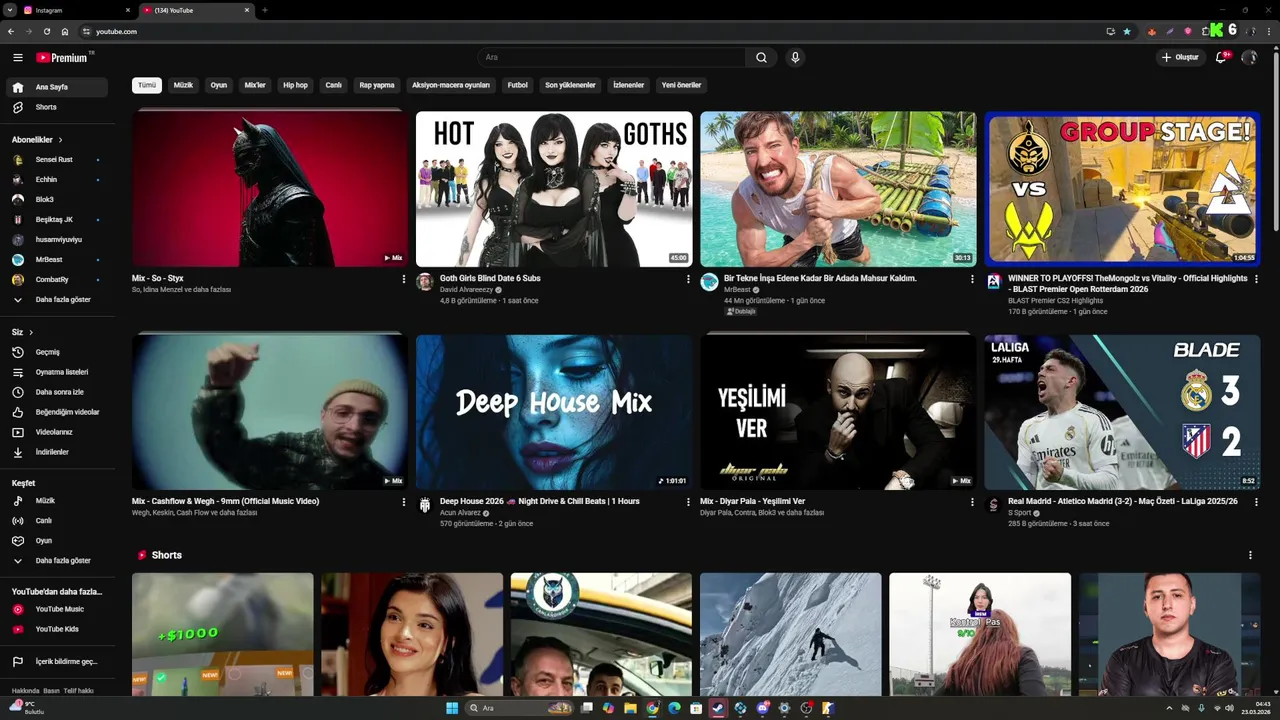
Task: Open Shorts from the sidebar
Action: [x=58, y=107]
